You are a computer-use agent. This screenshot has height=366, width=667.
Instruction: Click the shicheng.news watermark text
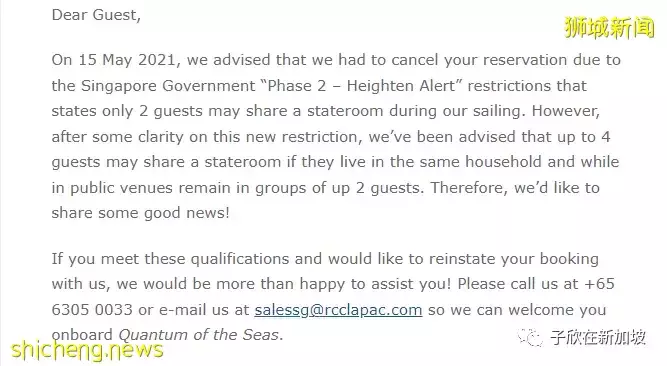[87, 350]
